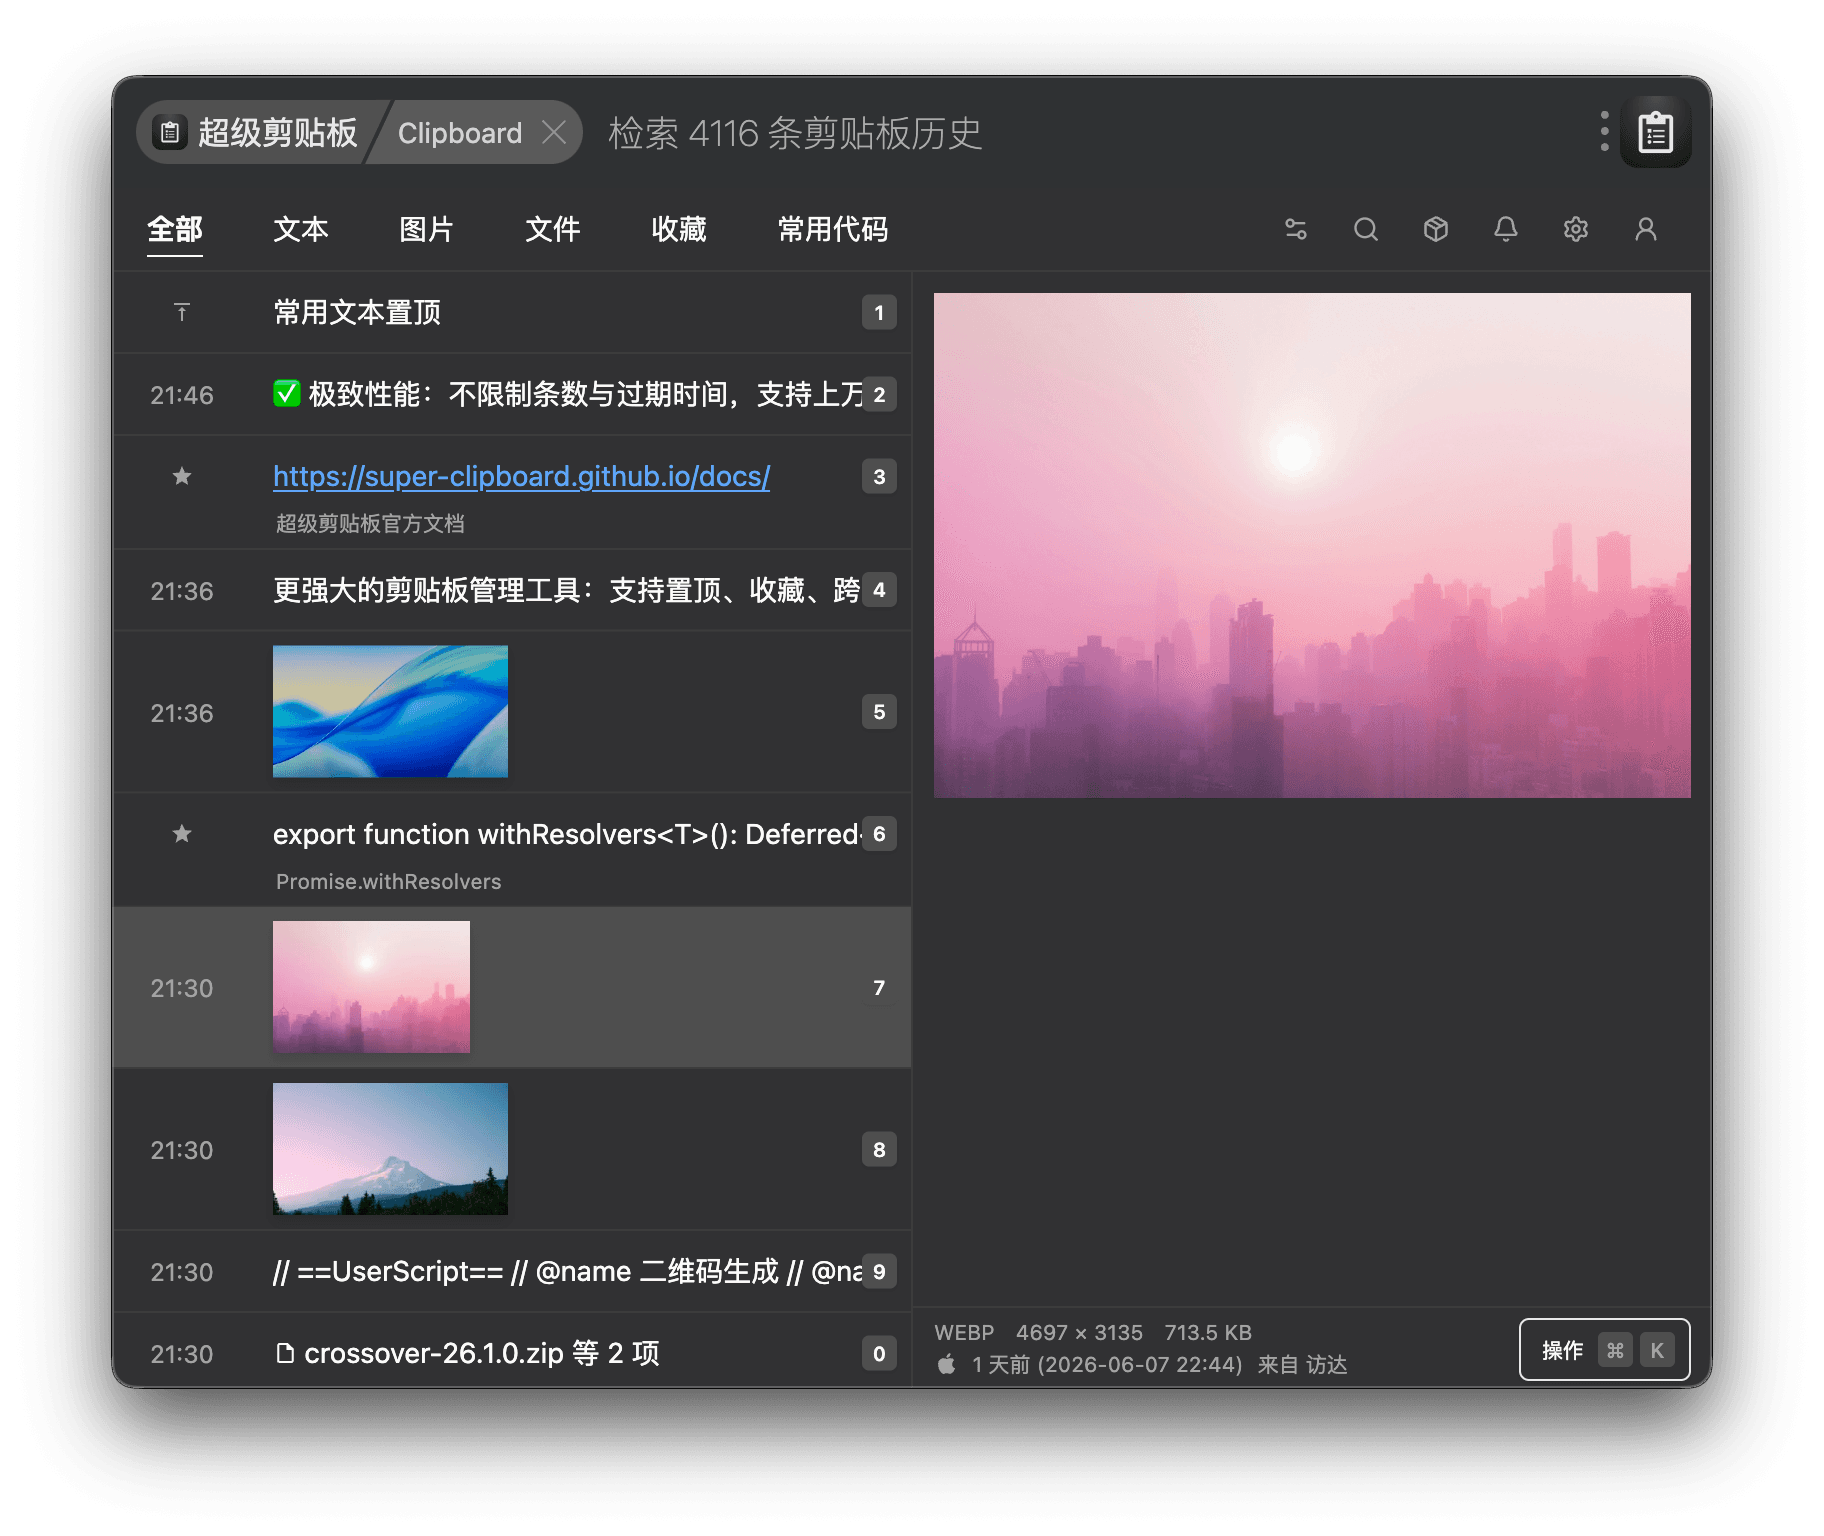Image resolution: width=1824 pixels, height=1536 pixels.
Task: Click the clipboard app icon at top right
Action: (x=1656, y=132)
